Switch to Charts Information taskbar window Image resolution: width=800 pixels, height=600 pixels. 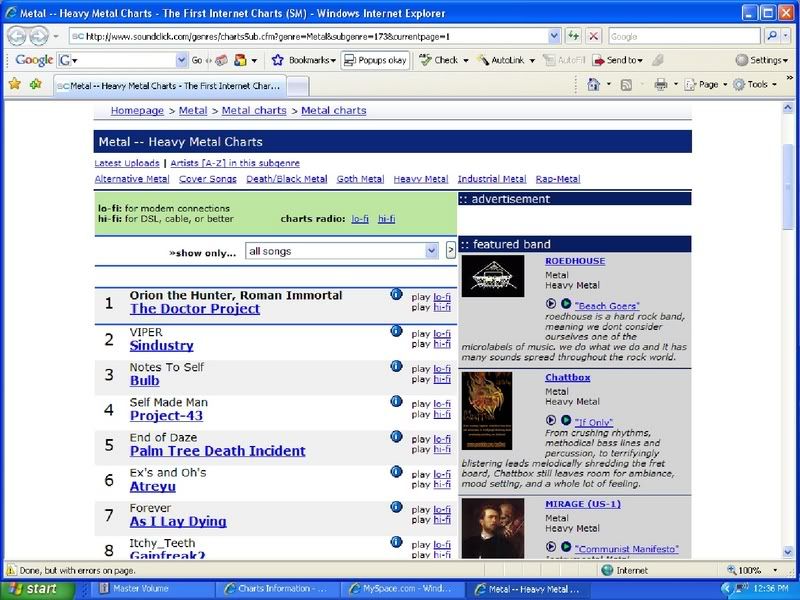pyautogui.click(x=276, y=589)
